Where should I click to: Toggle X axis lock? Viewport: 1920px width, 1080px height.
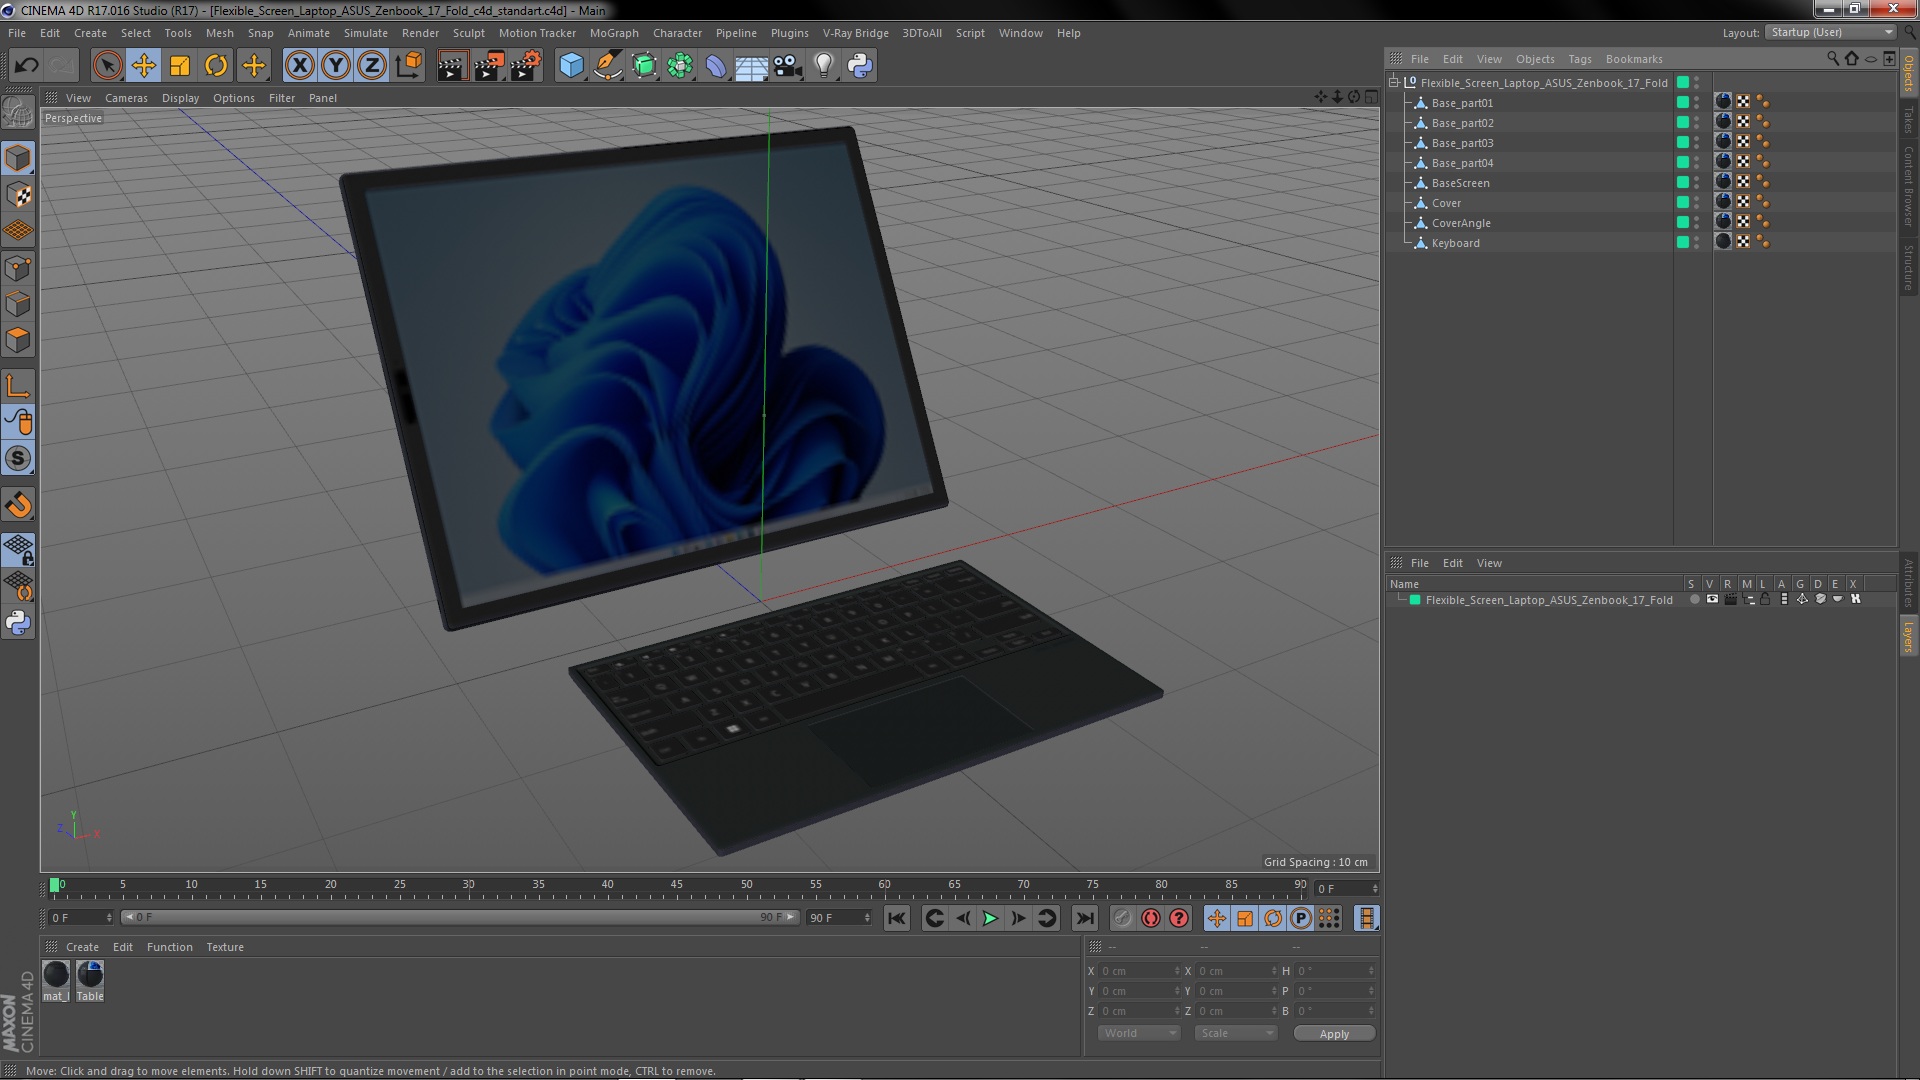[299, 66]
